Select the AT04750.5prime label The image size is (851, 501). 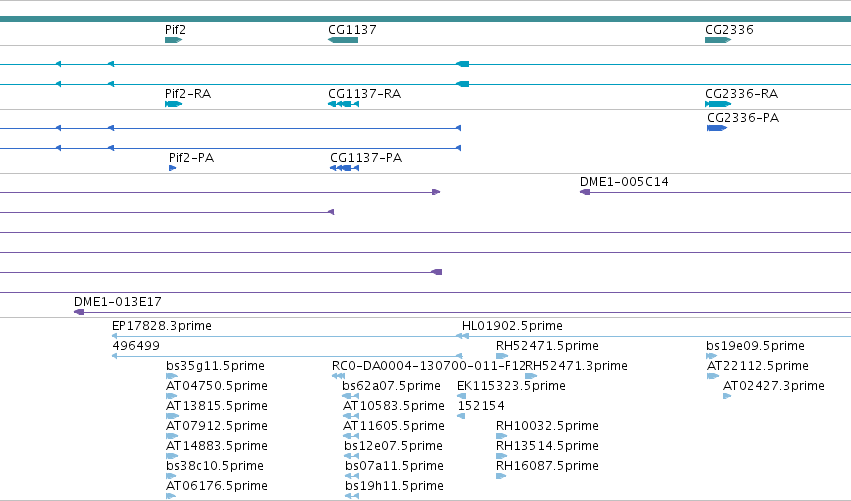pyautogui.click(x=217, y=386)
